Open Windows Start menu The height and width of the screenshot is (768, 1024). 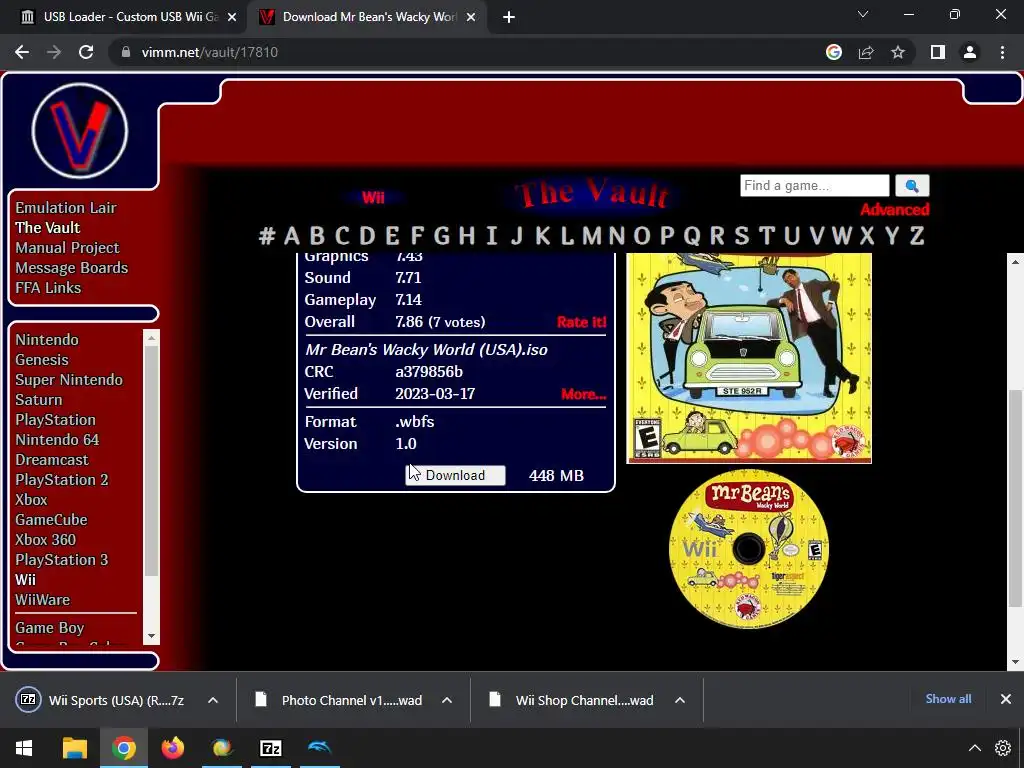(24, 748)
